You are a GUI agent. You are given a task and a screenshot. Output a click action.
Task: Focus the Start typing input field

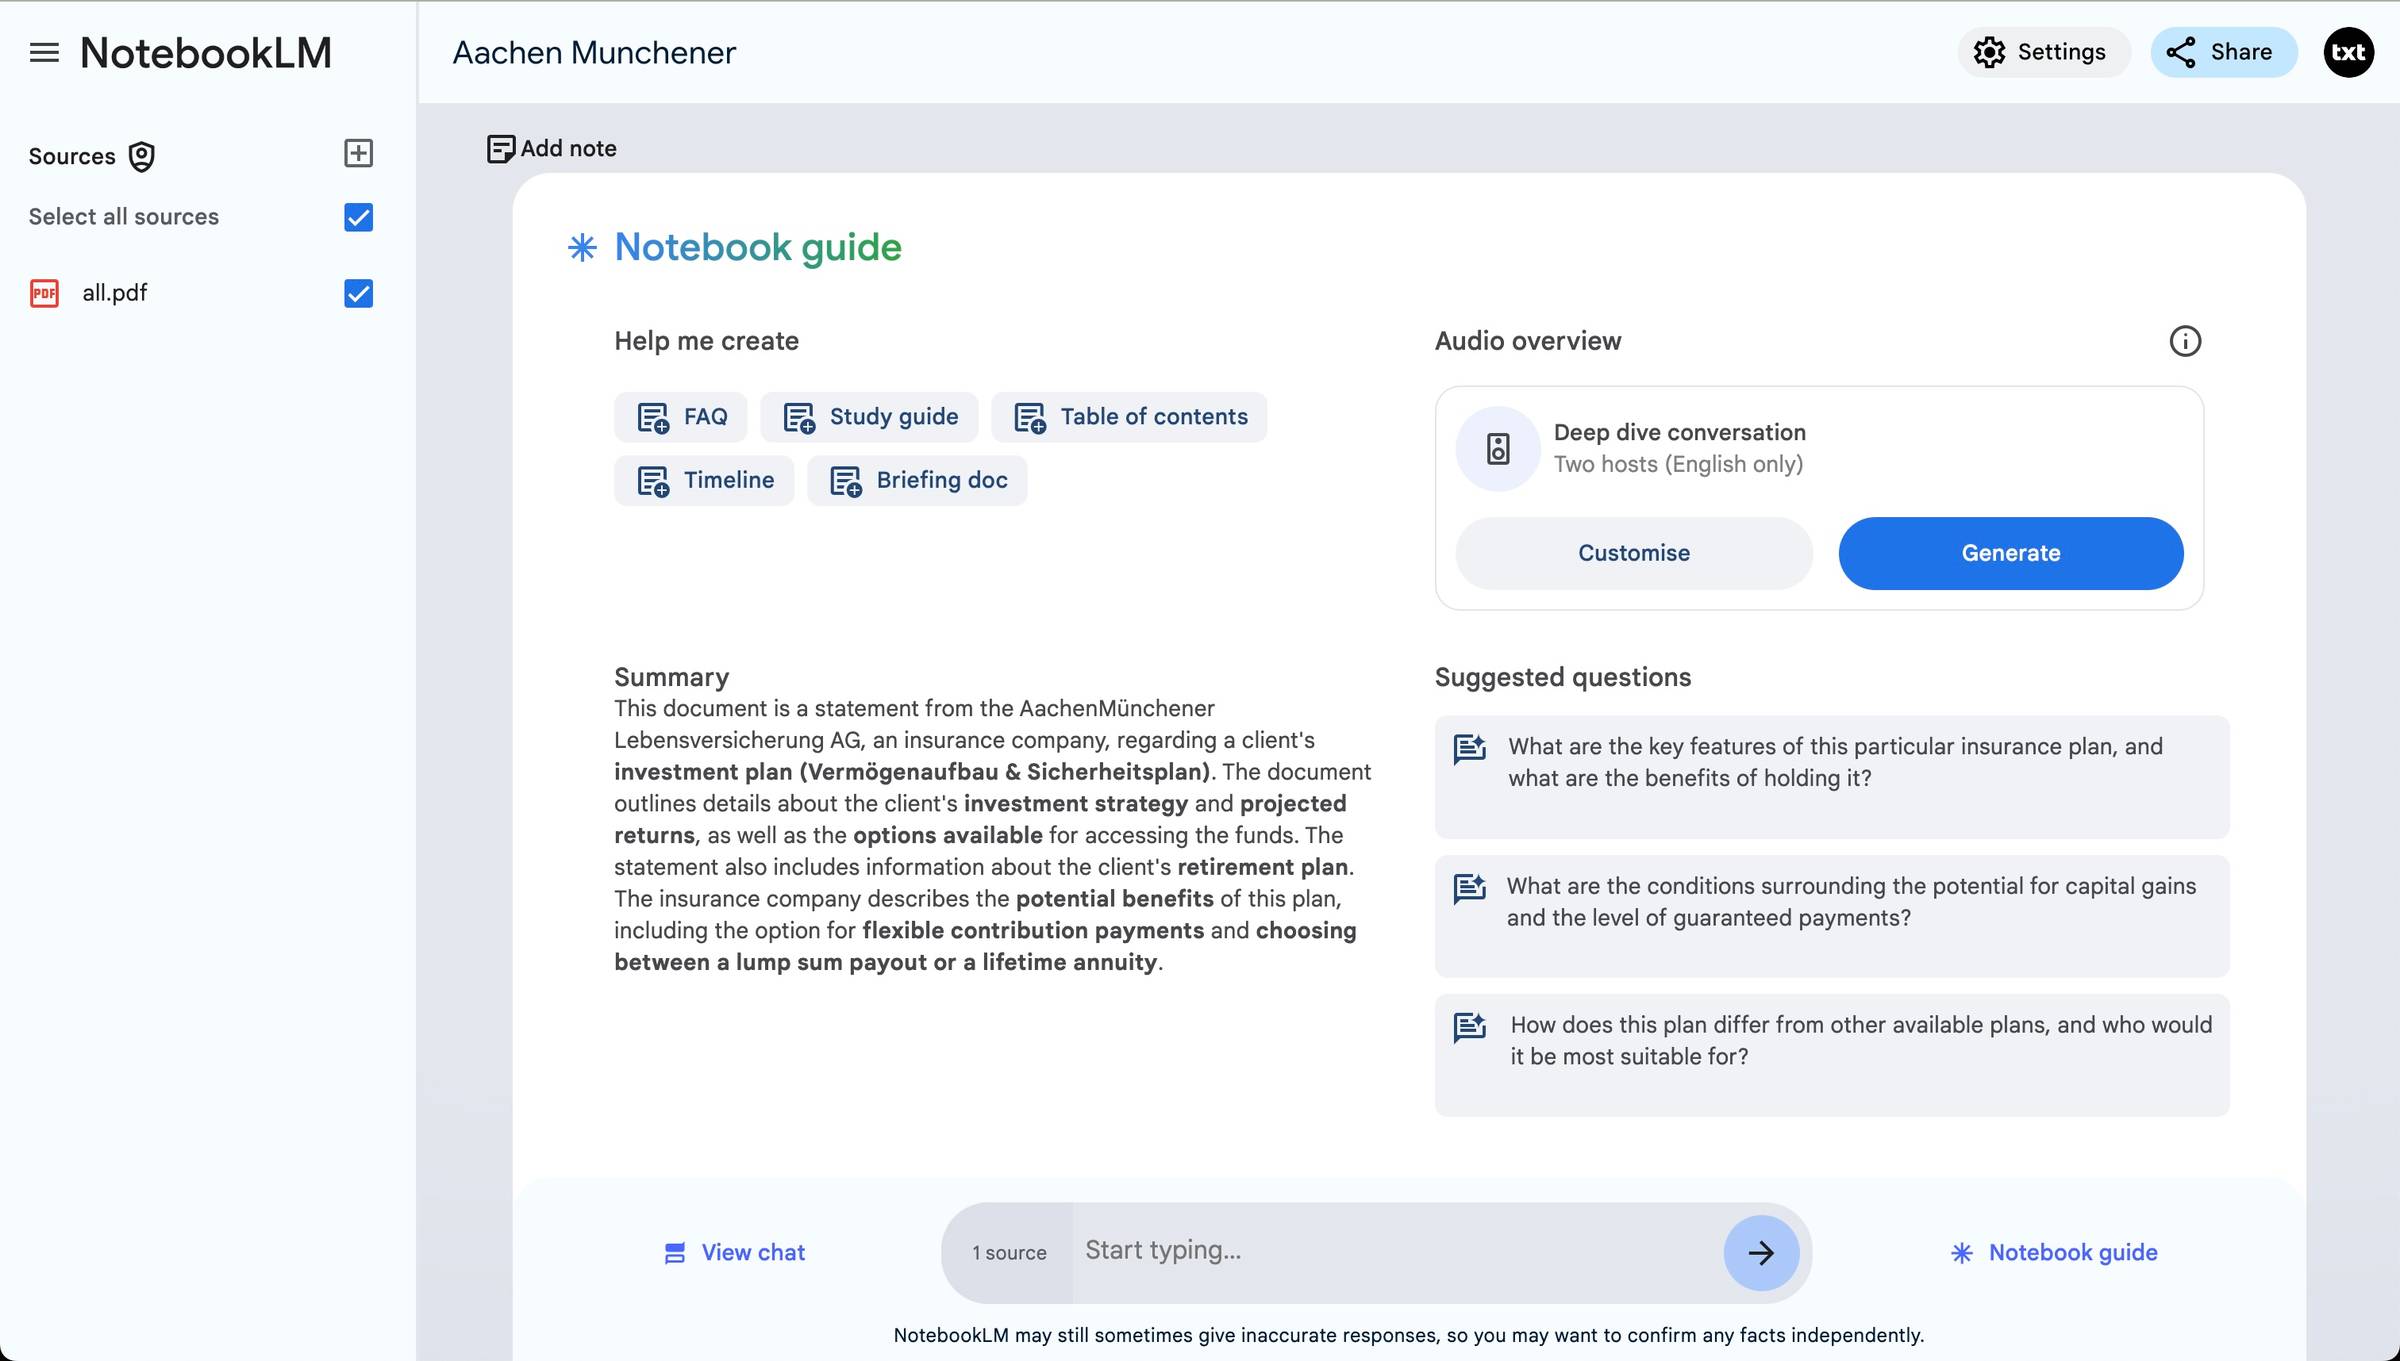pos(1397,1251)
